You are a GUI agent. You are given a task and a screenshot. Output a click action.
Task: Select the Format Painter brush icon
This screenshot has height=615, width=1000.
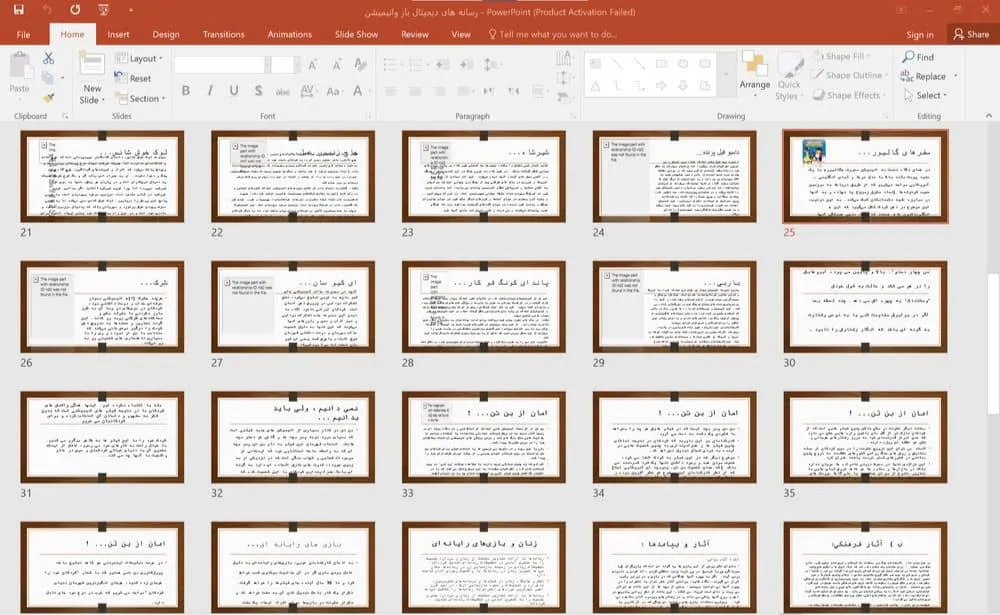[48, 97]
